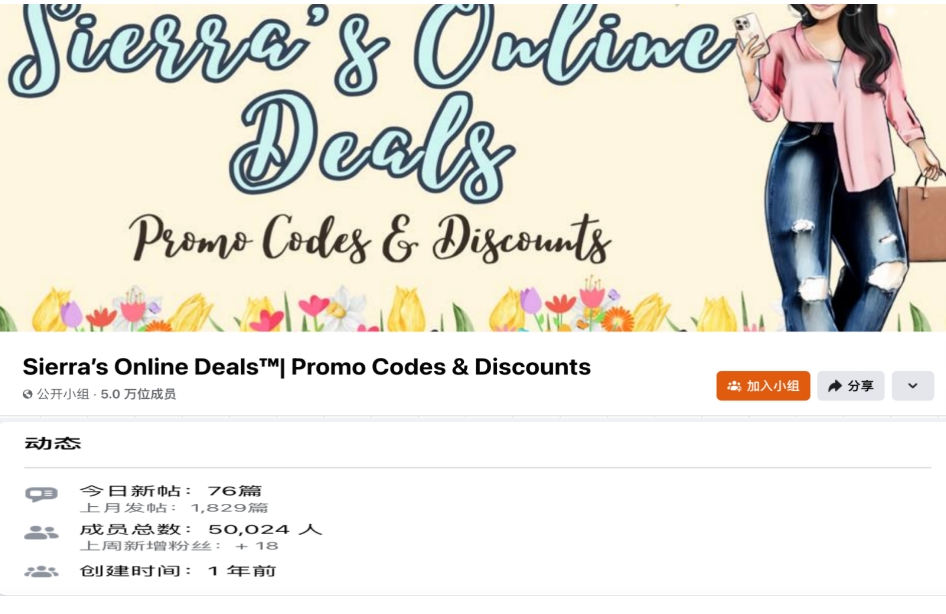Click the 成员总数 50,024 人 line
This screenshot has height=614, width=946.
201,530
